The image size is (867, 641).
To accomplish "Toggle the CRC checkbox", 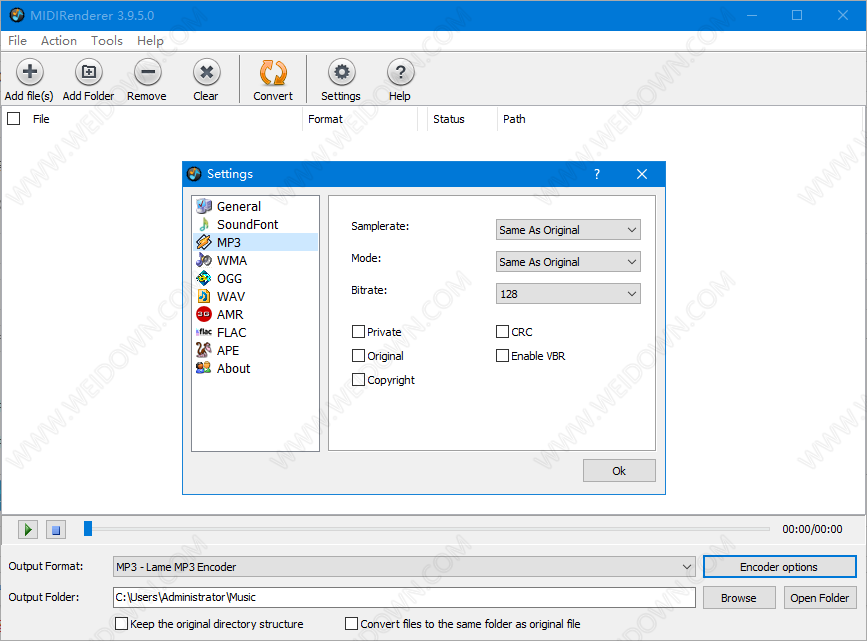I will tap(502, 332).
